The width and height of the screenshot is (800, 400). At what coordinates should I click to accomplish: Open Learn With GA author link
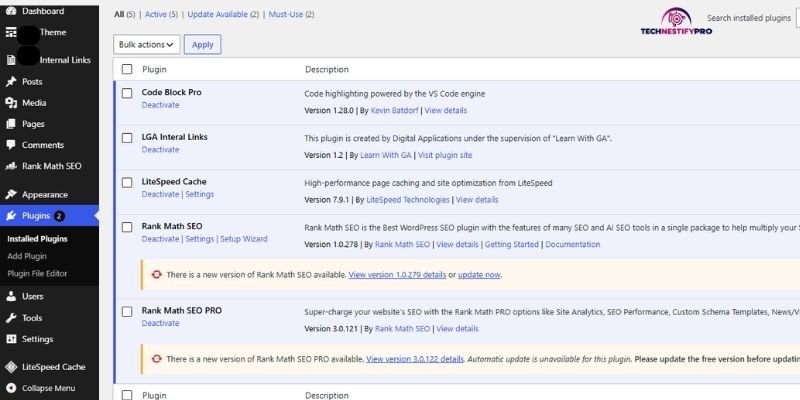(x=386, y=155)
